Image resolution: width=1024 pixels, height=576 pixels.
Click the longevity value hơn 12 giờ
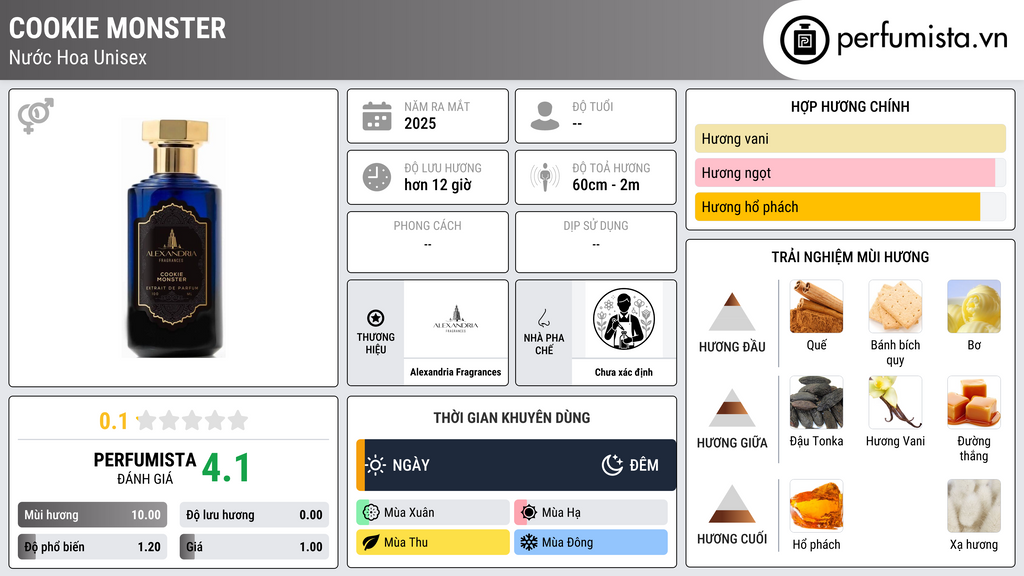438,185
